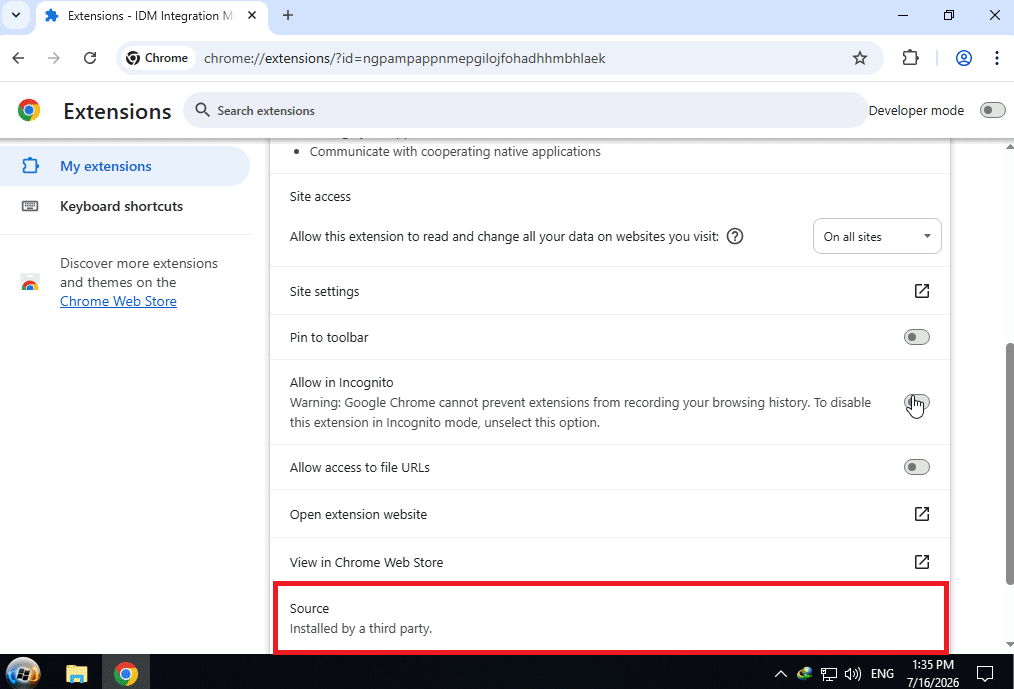Click the Search extensions field
1014x689 pixels.
(x=525, y=111)
